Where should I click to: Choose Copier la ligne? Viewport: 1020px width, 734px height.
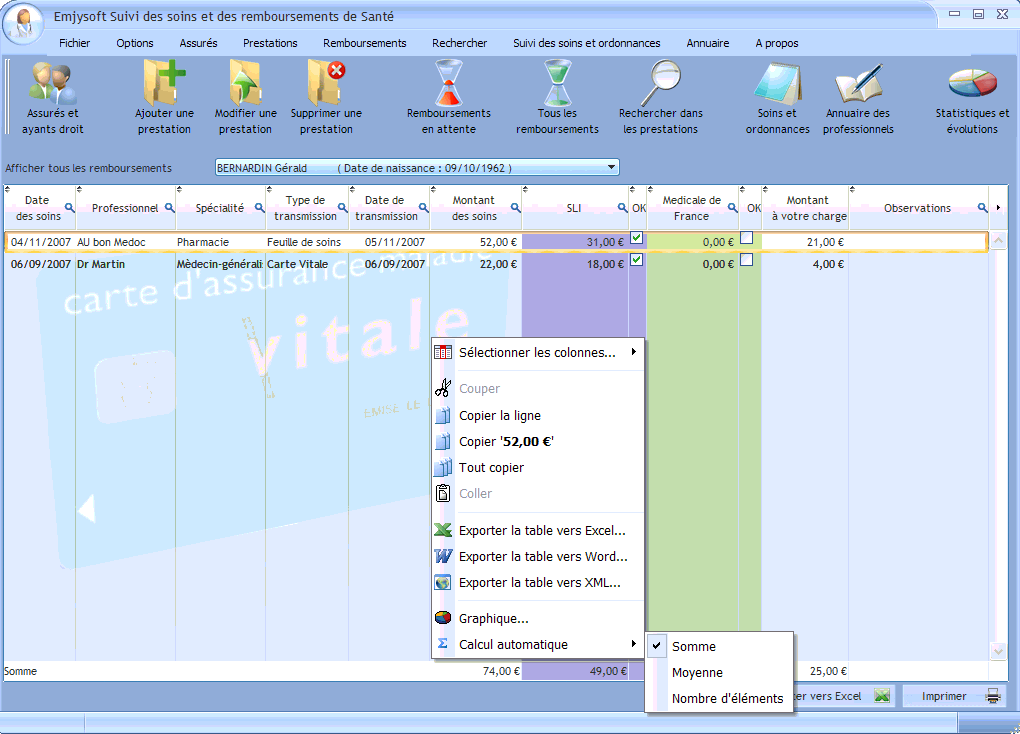click(x=538, y=416)
